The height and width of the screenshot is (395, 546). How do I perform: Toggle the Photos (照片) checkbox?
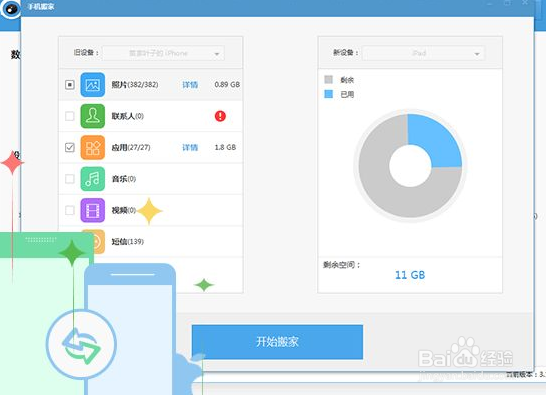tap(70, 85)
